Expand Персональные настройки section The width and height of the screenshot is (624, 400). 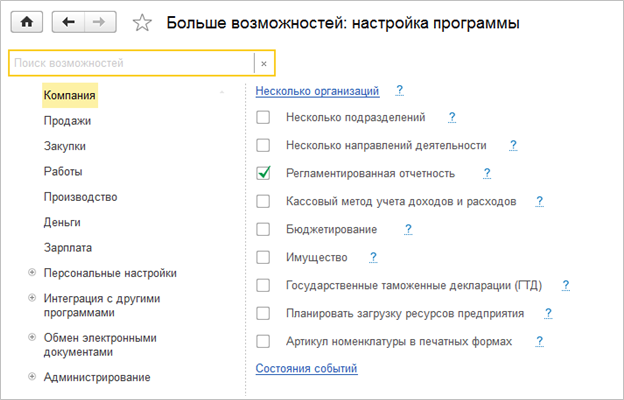point(33,272)
